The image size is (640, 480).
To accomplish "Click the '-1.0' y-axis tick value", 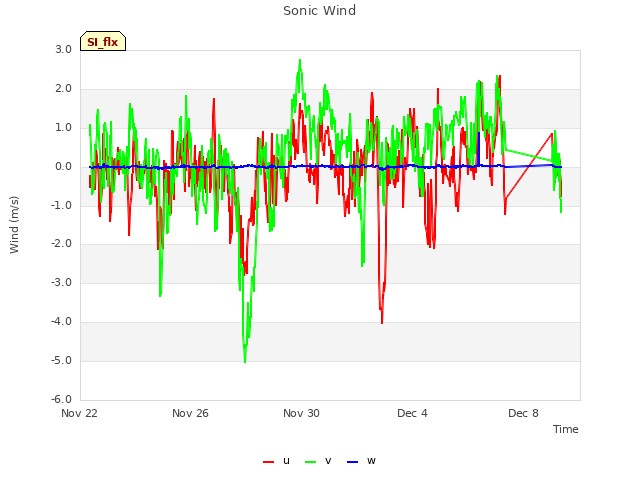I will click(62, 205).
